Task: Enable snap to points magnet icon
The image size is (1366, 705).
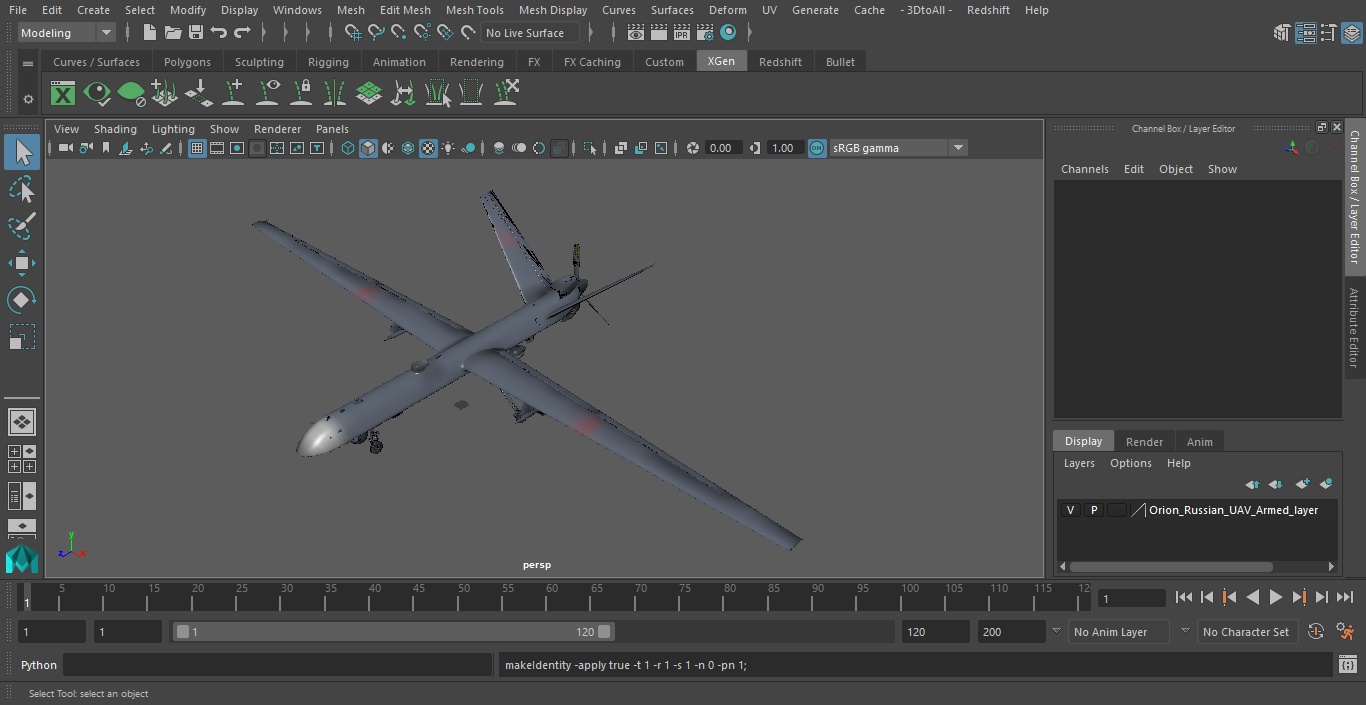Action: point(398,33)
